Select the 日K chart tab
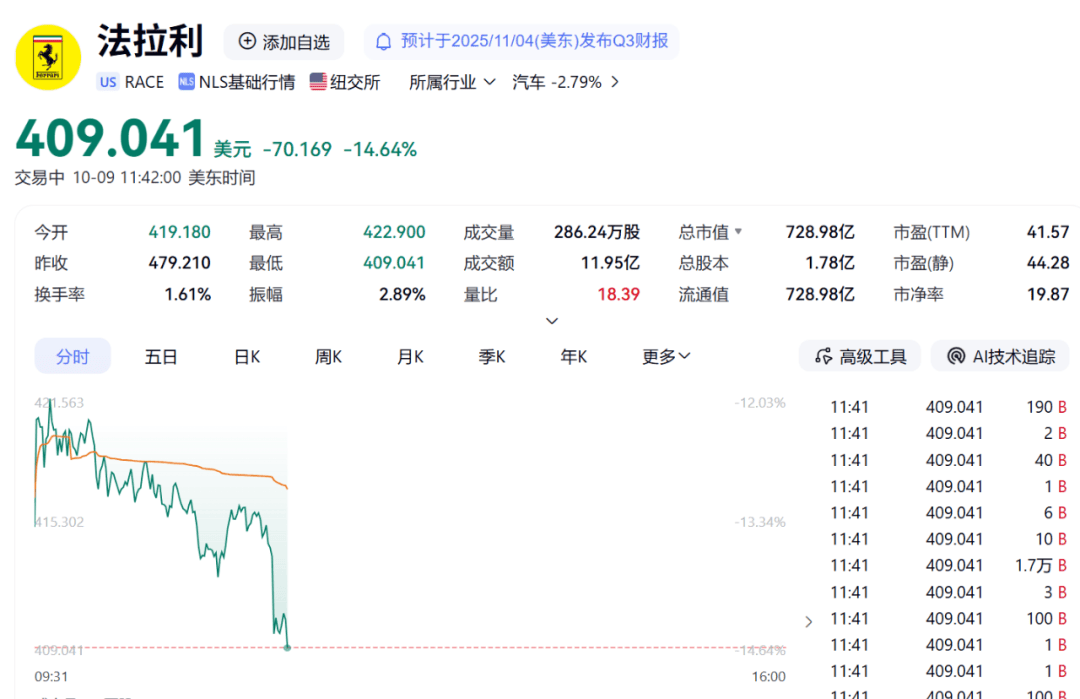Image resolution: width=1080 pixels, height=699 pixels. coord(247,356)
